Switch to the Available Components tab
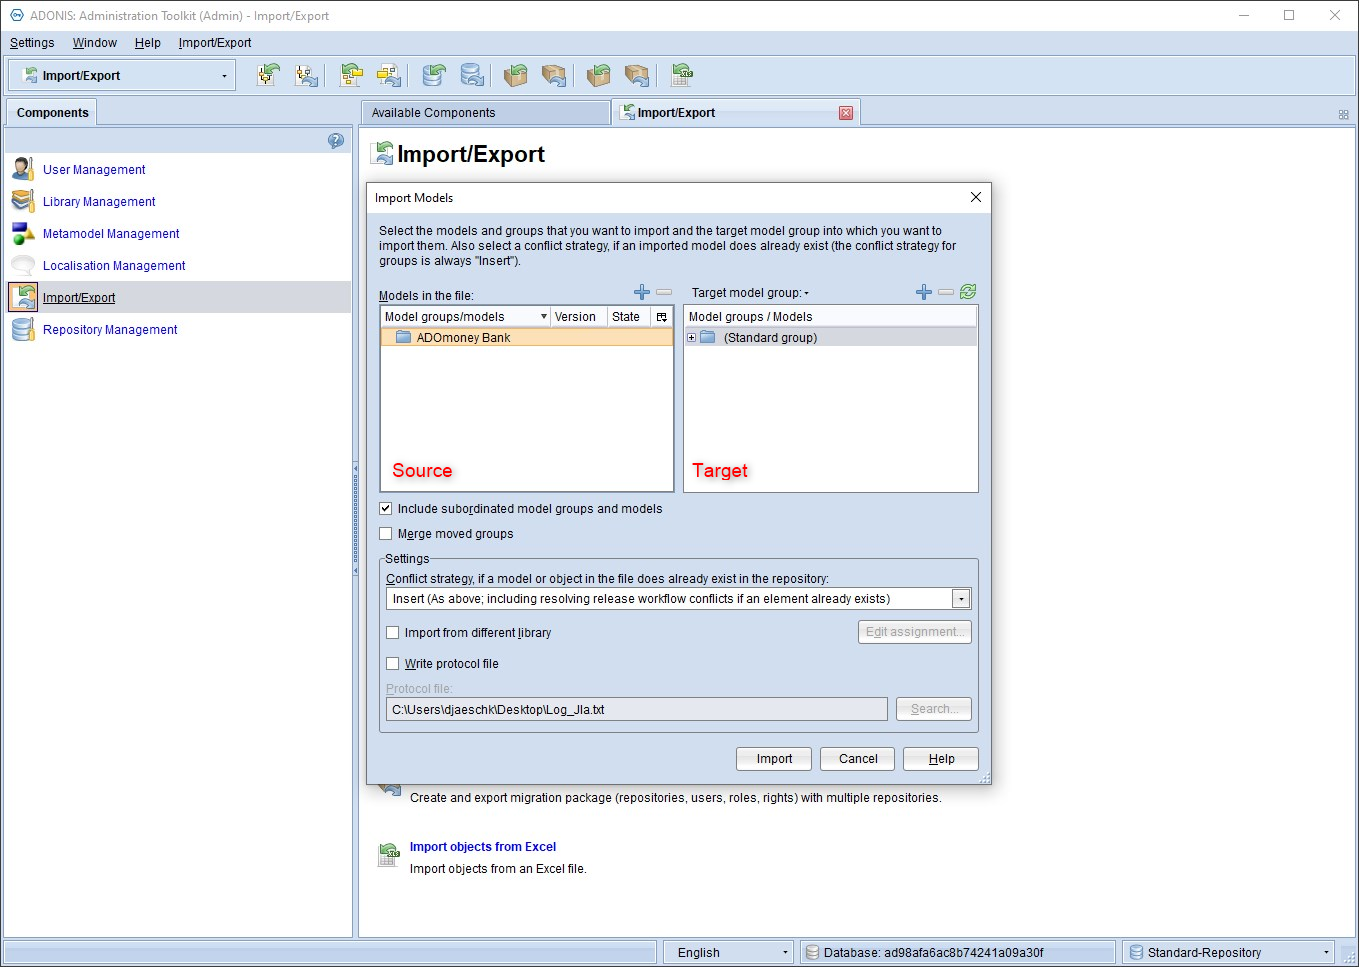 (485, 113)
